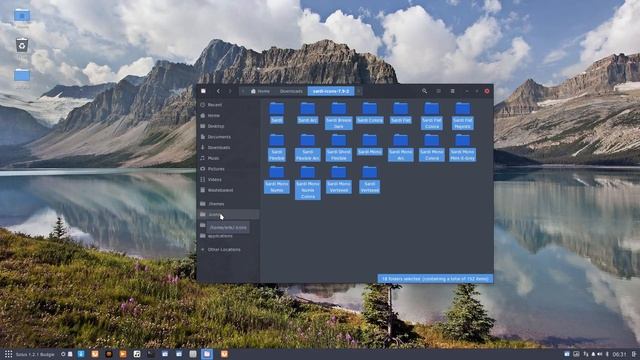Select the Sardi Mono Numix Colora folder
The height and width of the screenshot is (360, 640).
coord(308,182)
